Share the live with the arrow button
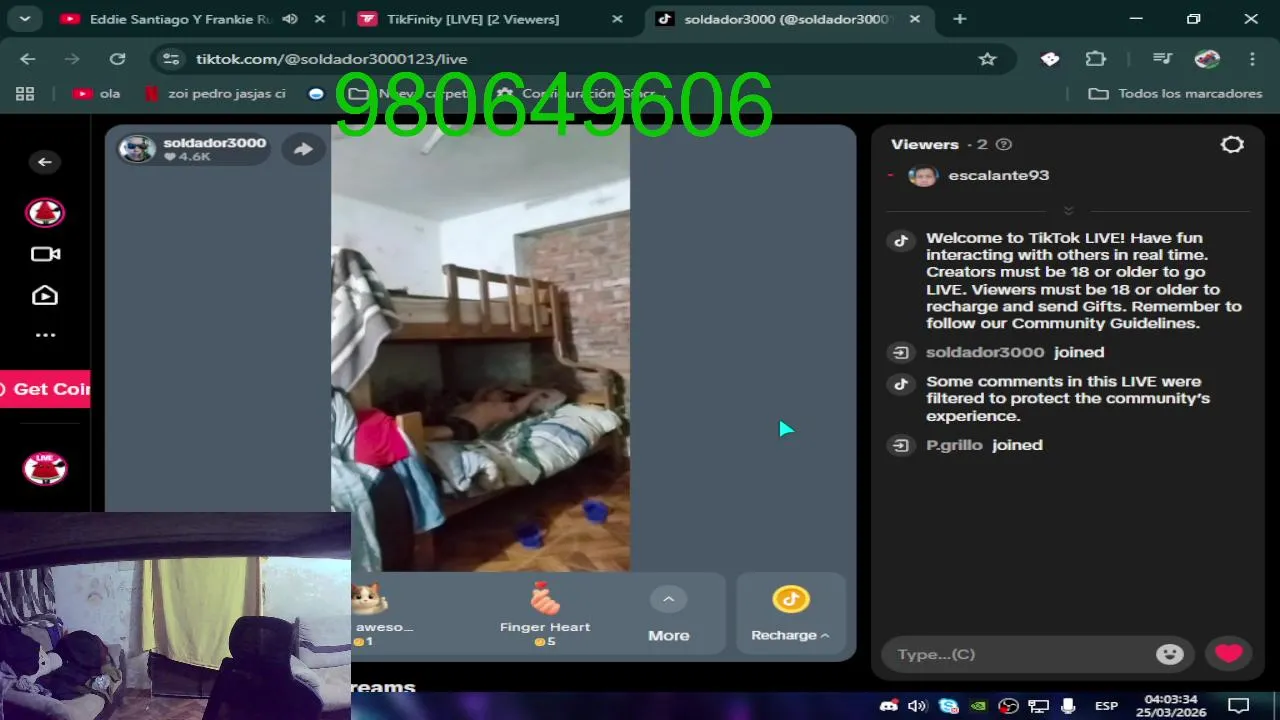Image resolution: width=1280 pixels, height=720 pixels. tap(302, 149)
